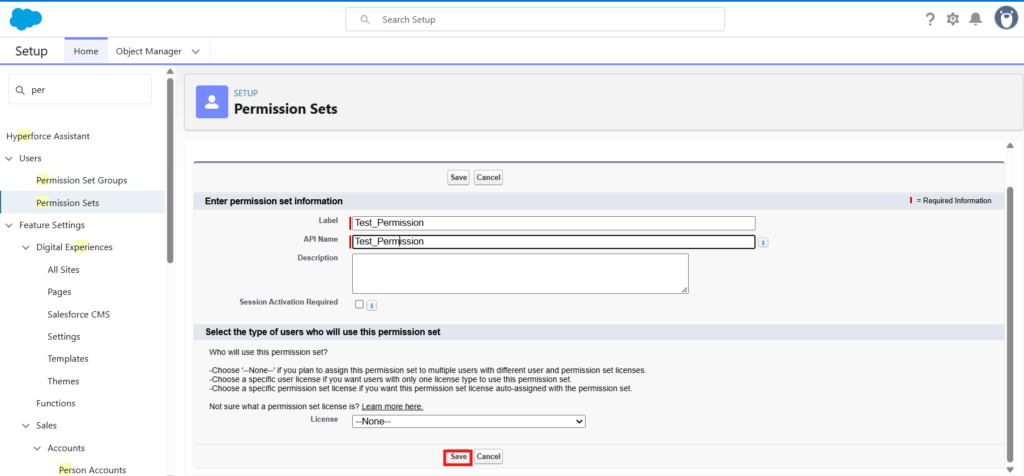Viewport: 1024px width, 476px height.
Task: Open the Help question mark icon
Action: click(930, 20)
